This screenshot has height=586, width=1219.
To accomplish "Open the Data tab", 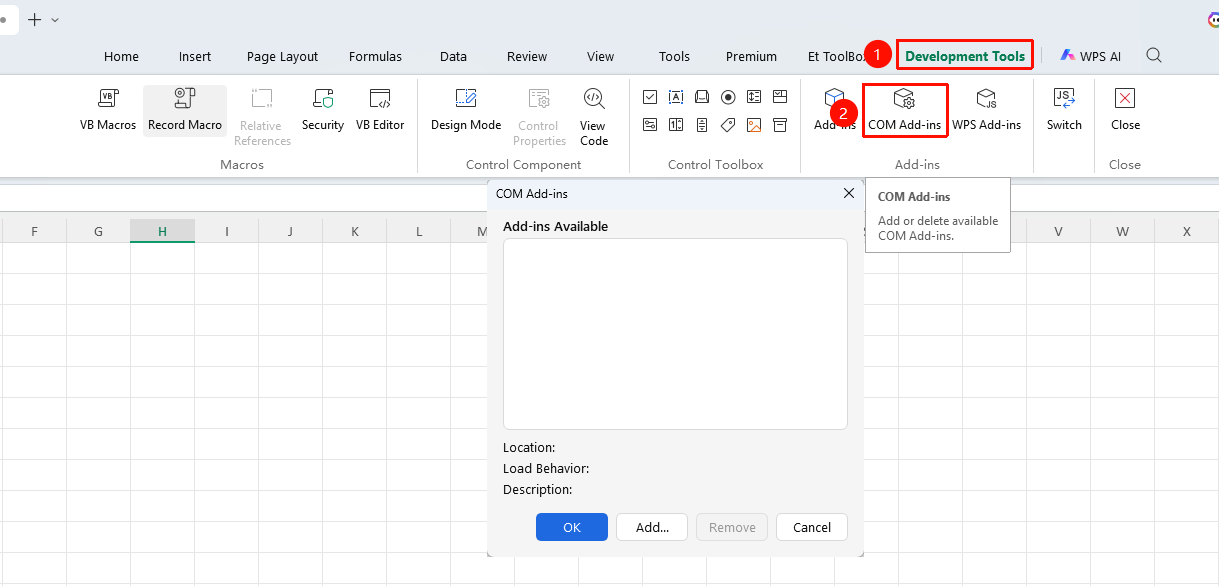I will 453,56.
